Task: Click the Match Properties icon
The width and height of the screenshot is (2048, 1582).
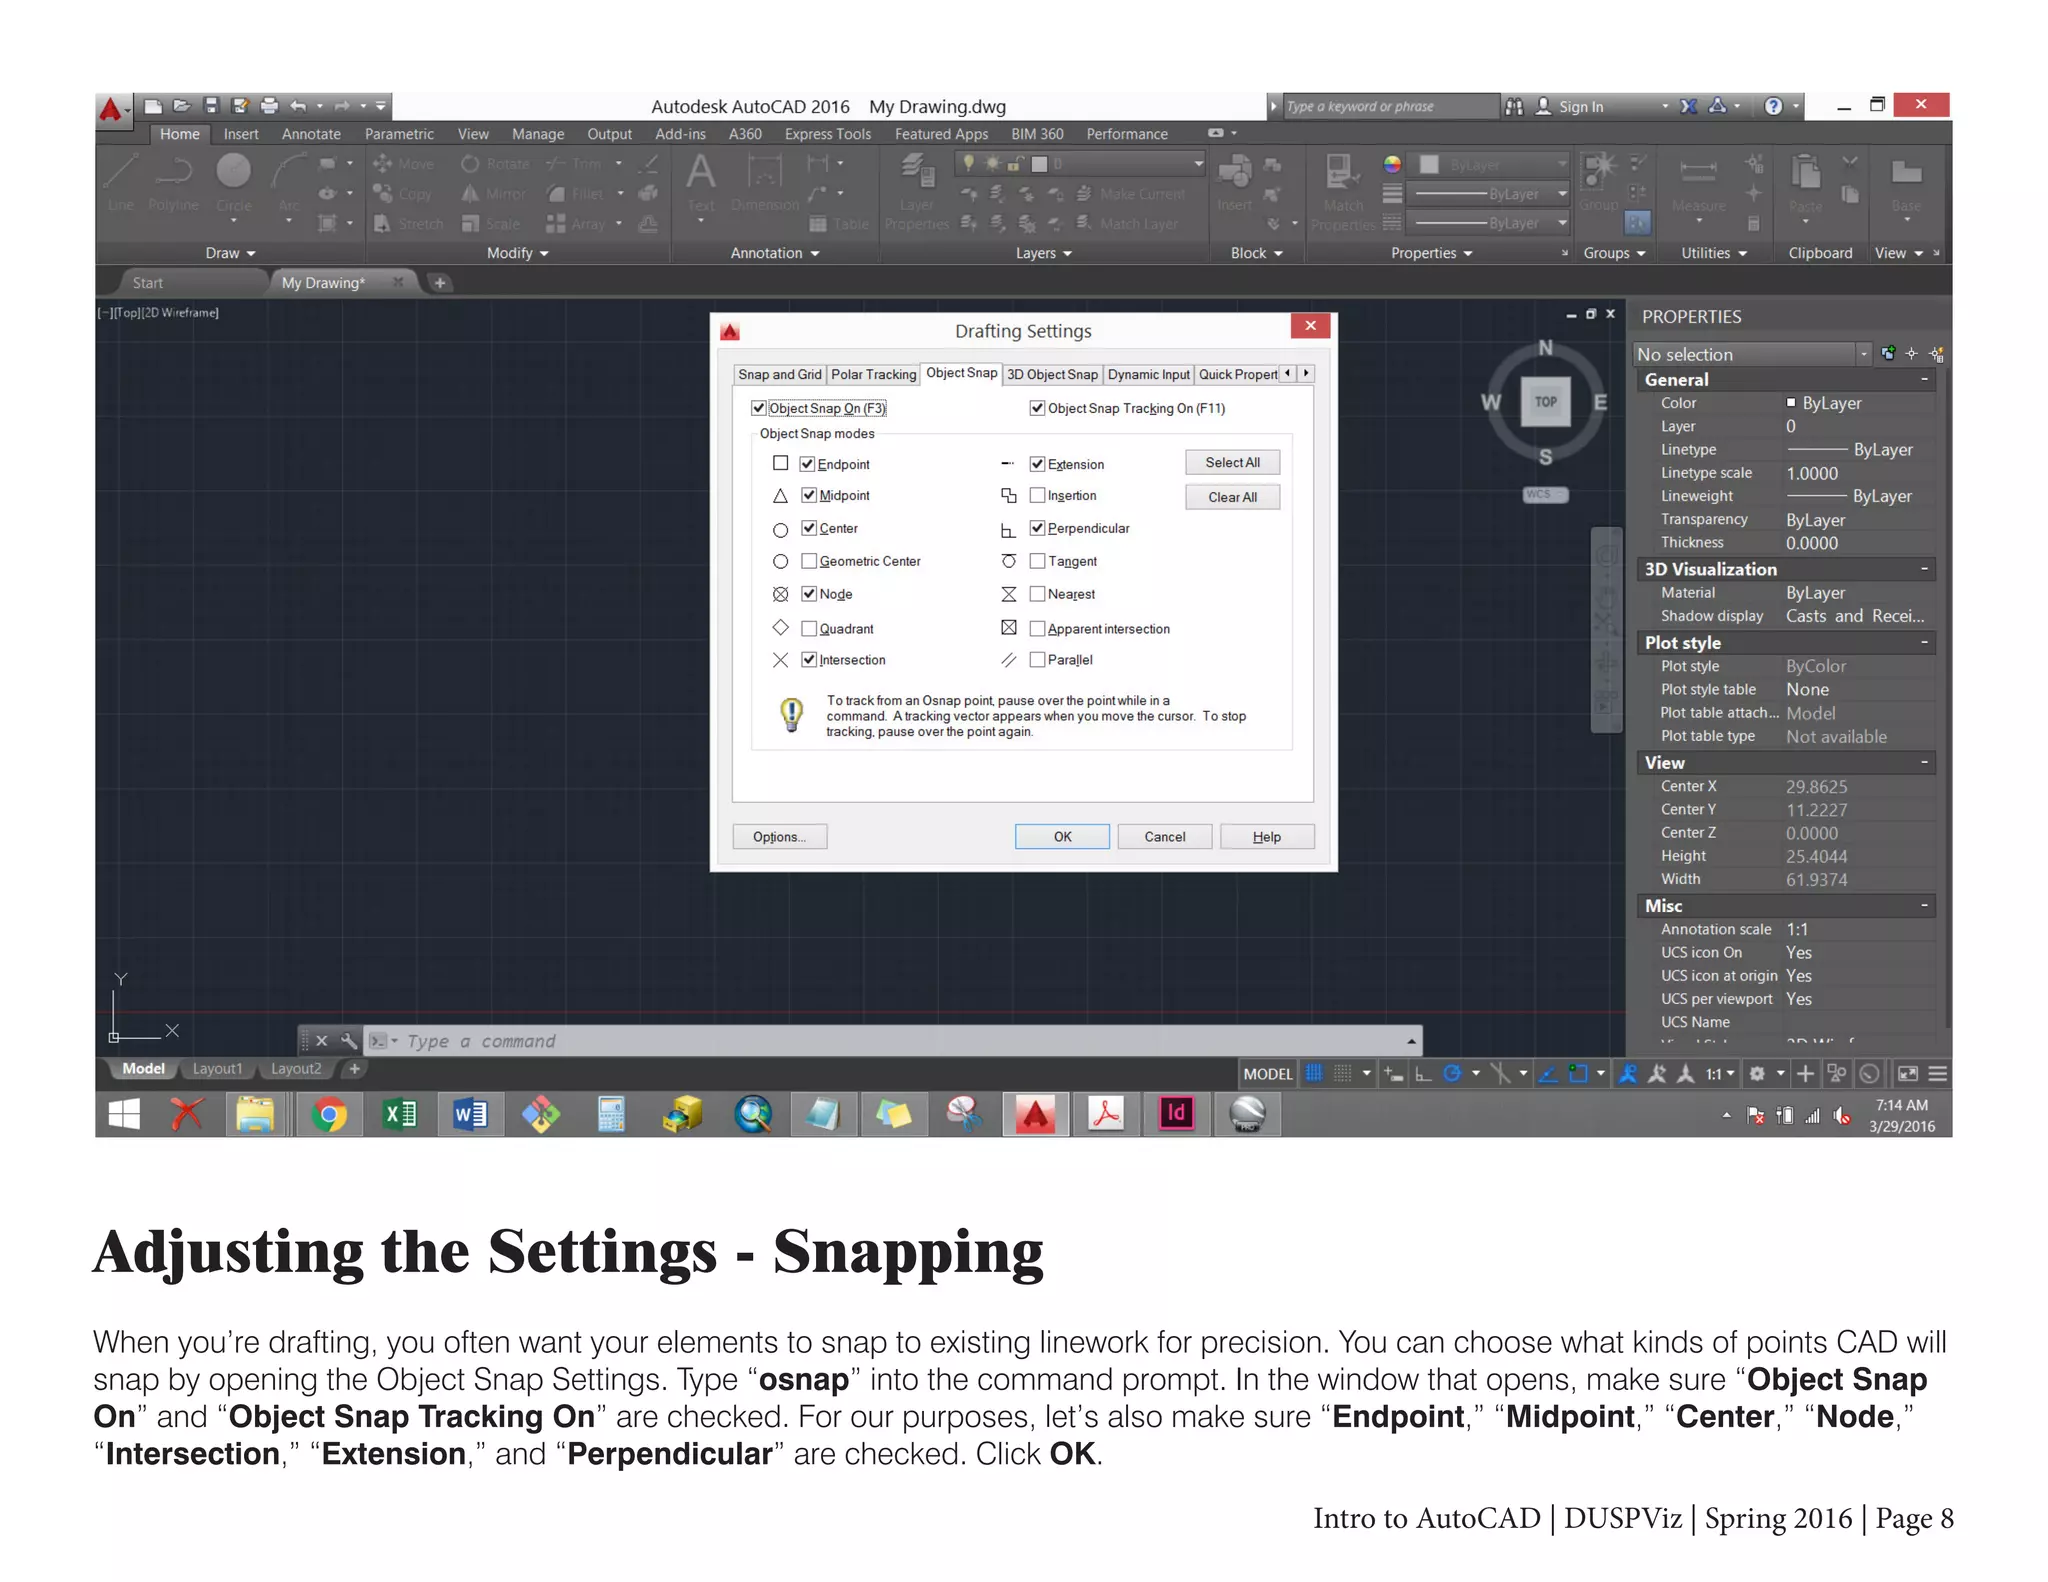Action: [x=1340, y=174]
